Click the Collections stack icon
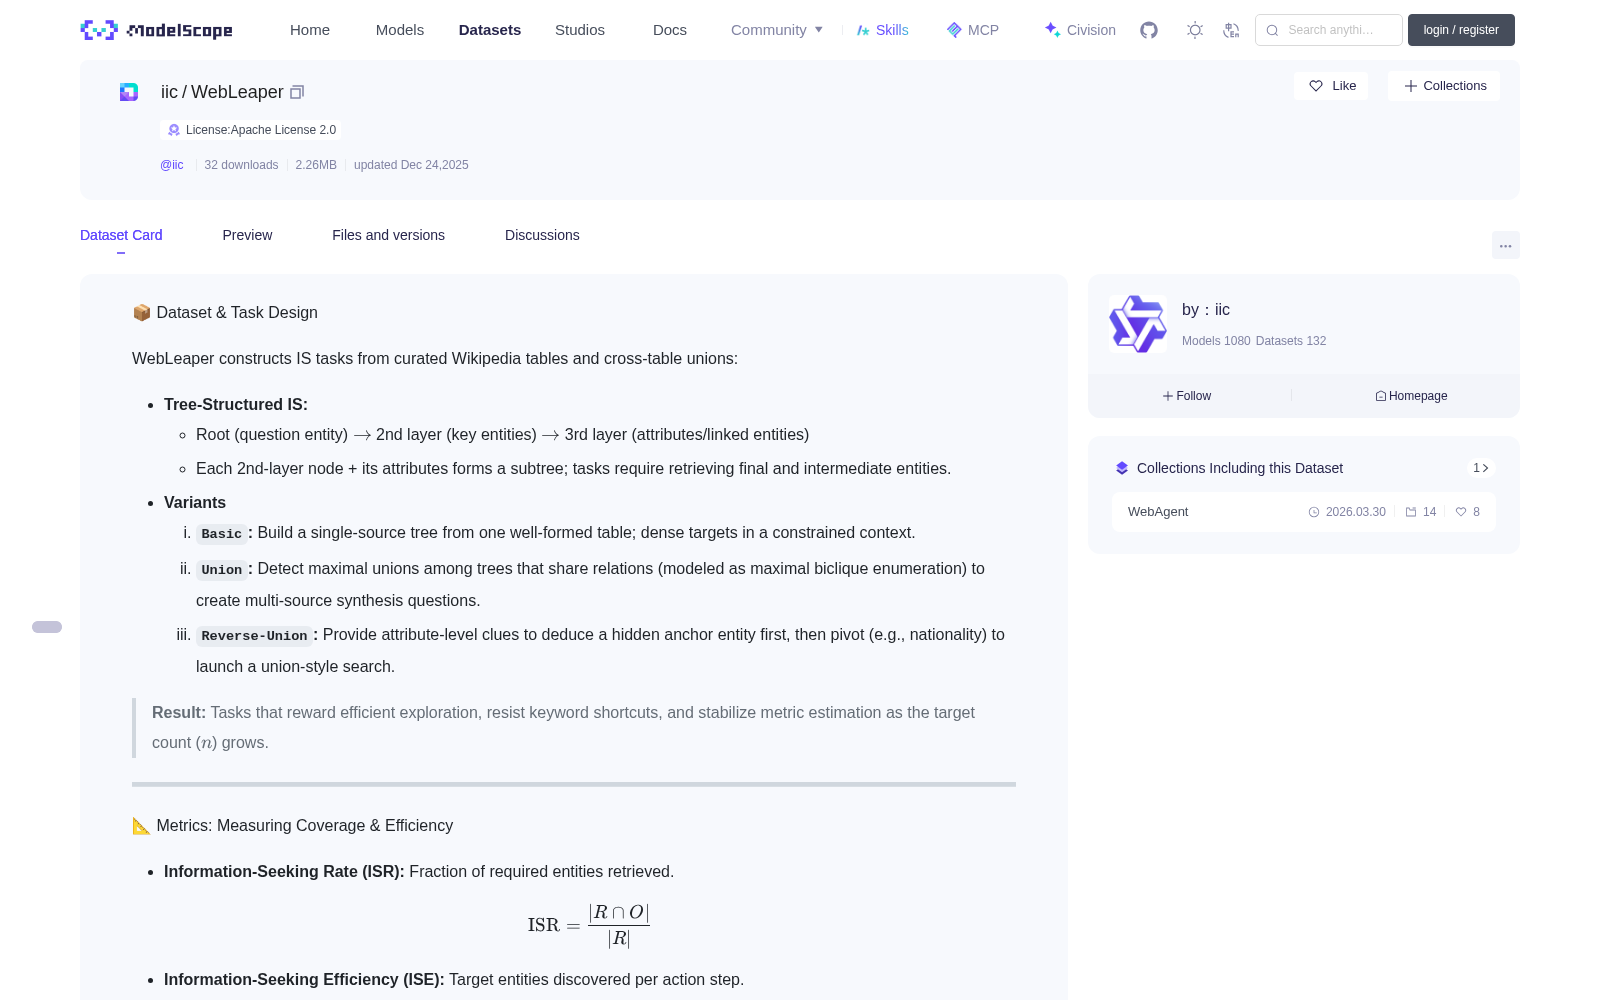1600x1000 pixels. (1122, 468)
